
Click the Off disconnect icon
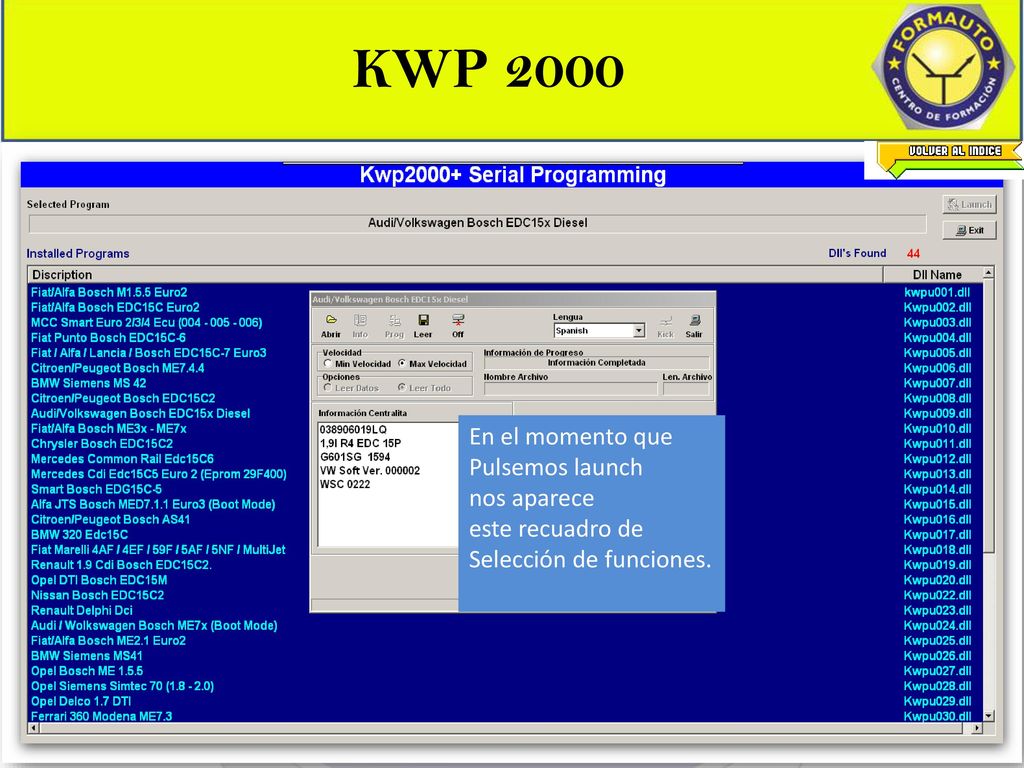point(458,320)
